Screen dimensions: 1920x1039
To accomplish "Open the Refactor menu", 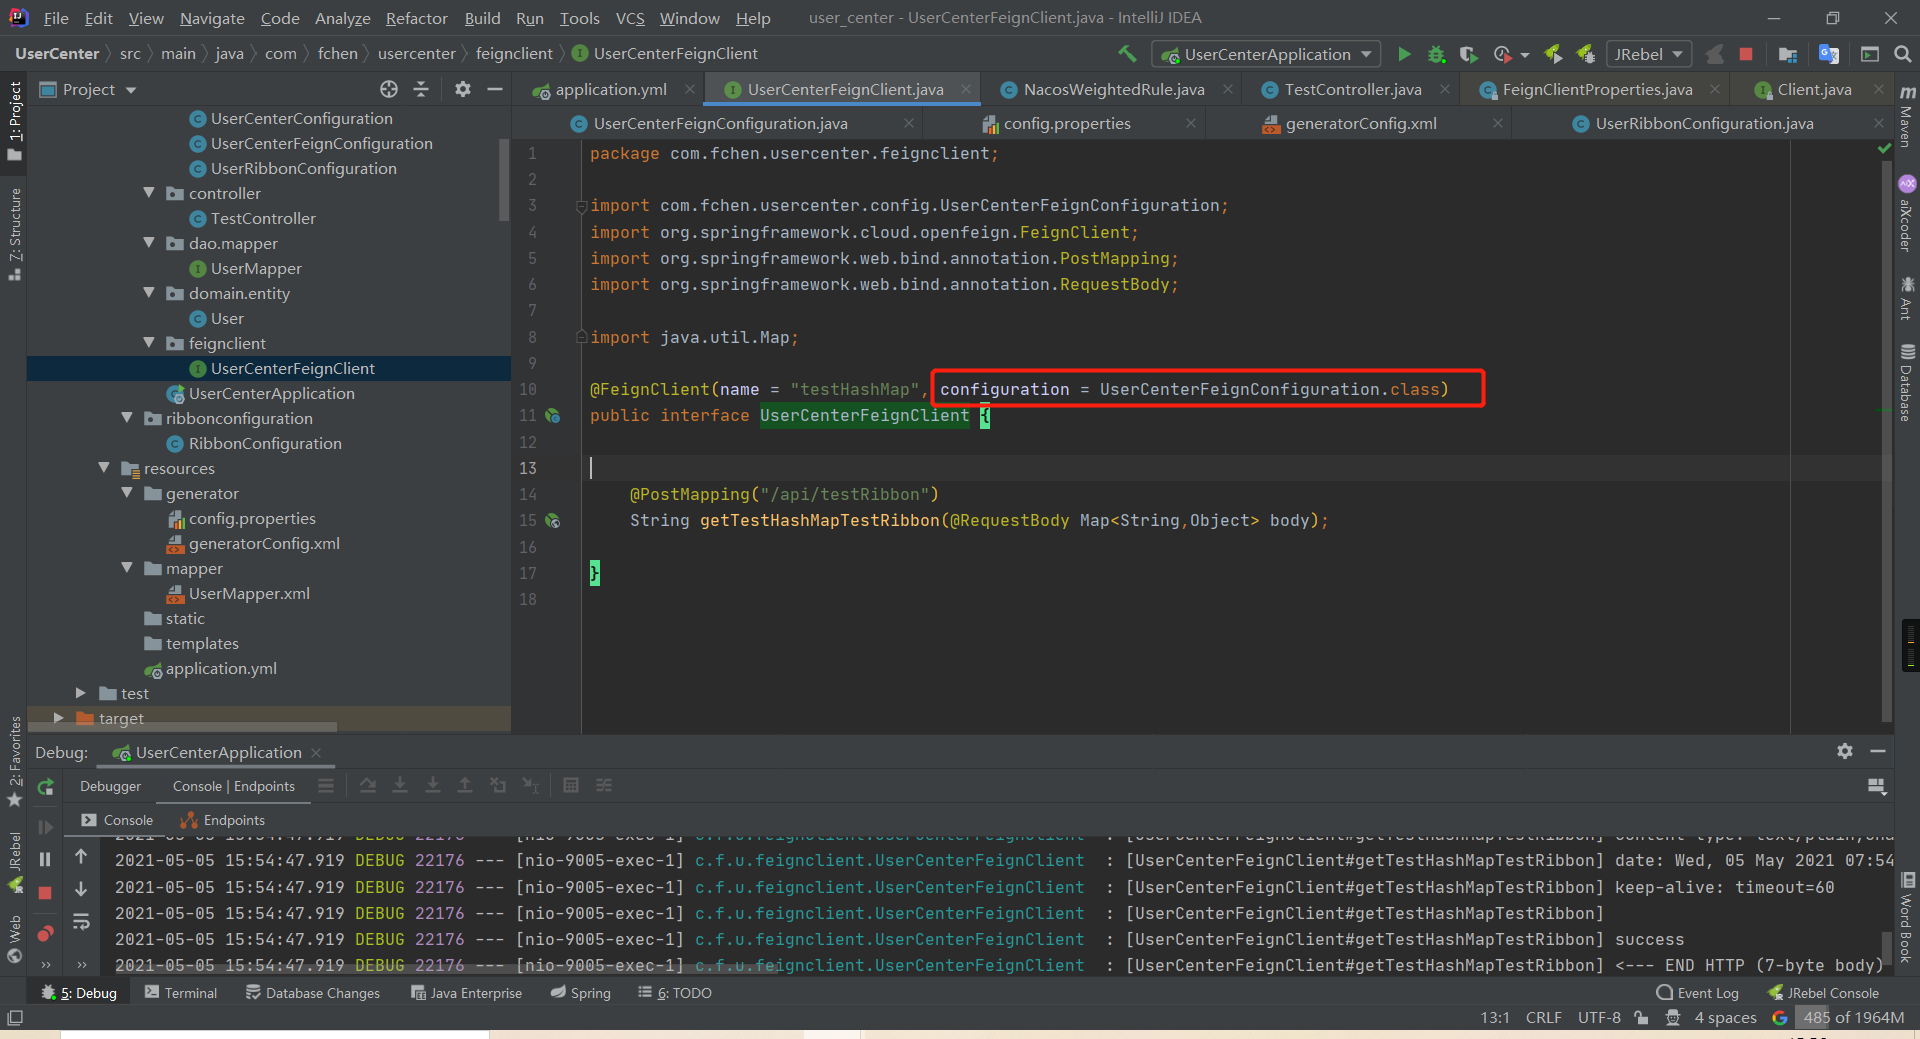I will pos(415,17).
